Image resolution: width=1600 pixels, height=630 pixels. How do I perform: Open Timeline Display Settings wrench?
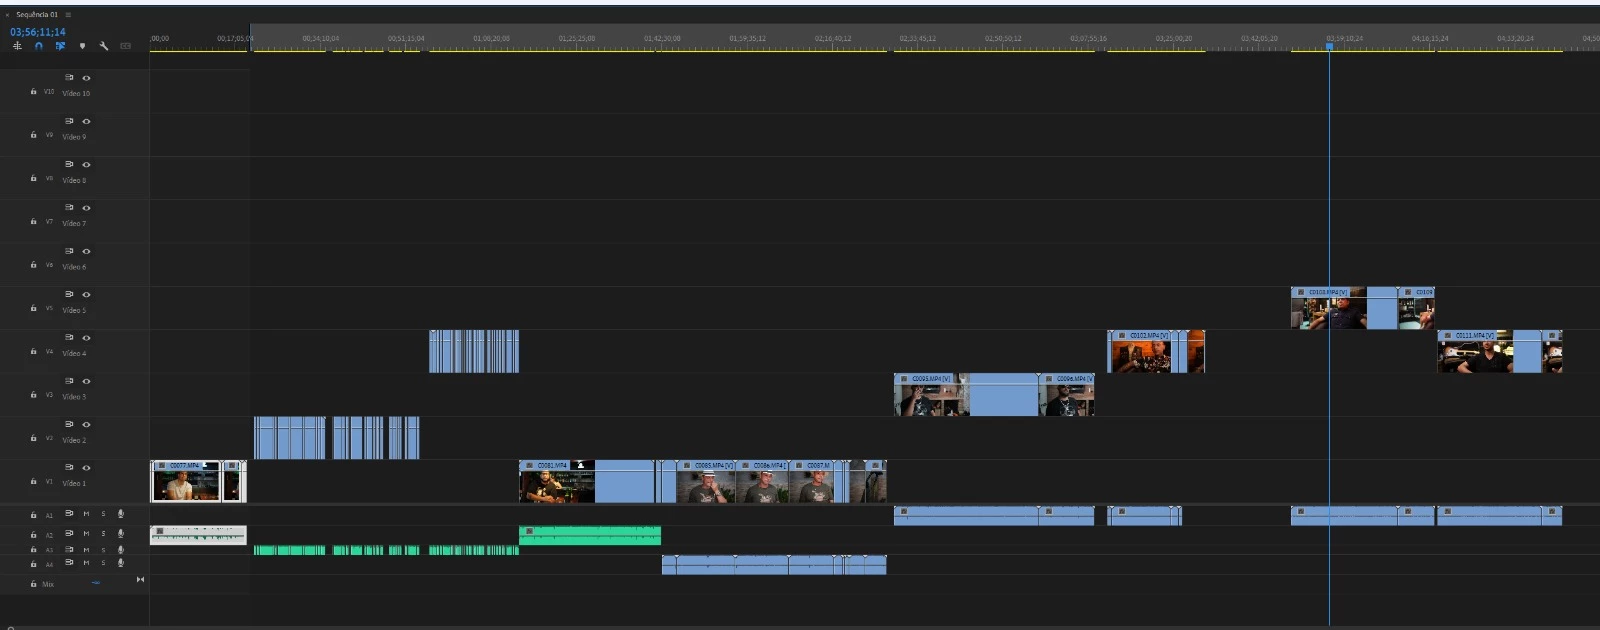tap(103, 46)
